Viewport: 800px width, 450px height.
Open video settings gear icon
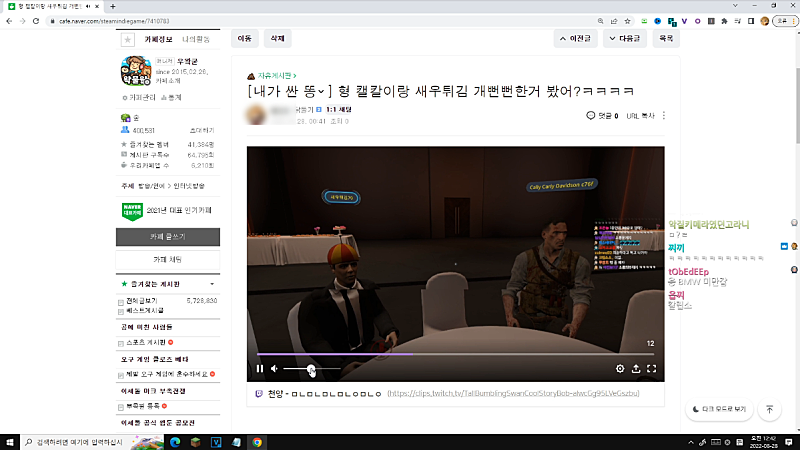point(620,368)
